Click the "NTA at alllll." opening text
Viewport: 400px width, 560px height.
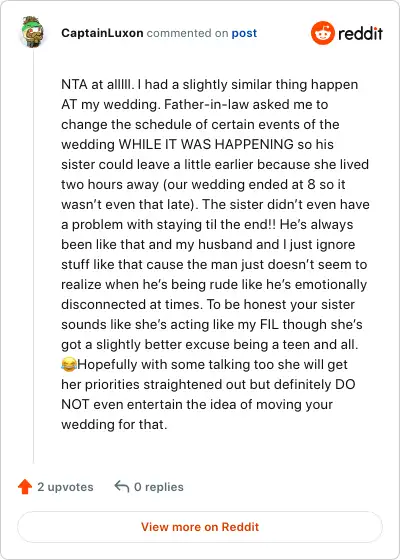point(98,85)
